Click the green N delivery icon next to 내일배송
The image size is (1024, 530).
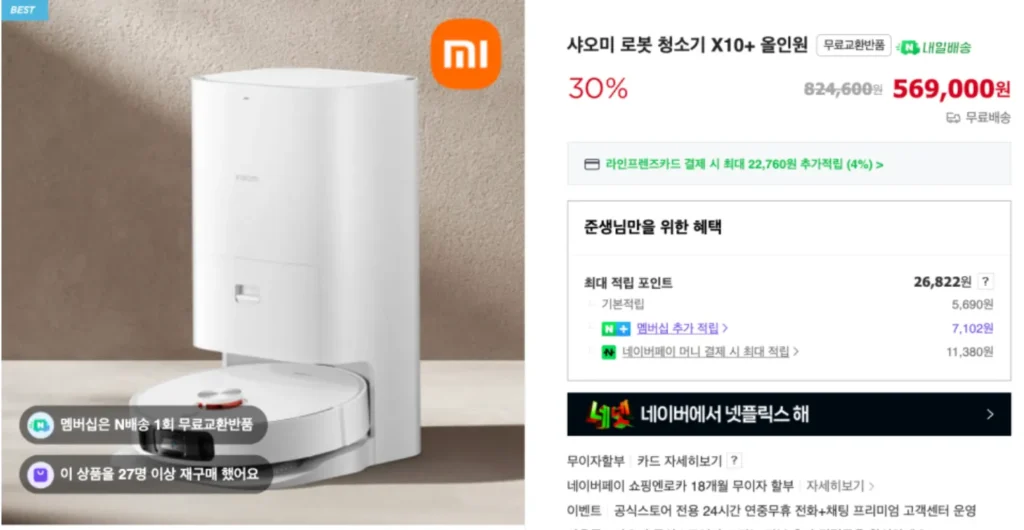coord(908,47)
